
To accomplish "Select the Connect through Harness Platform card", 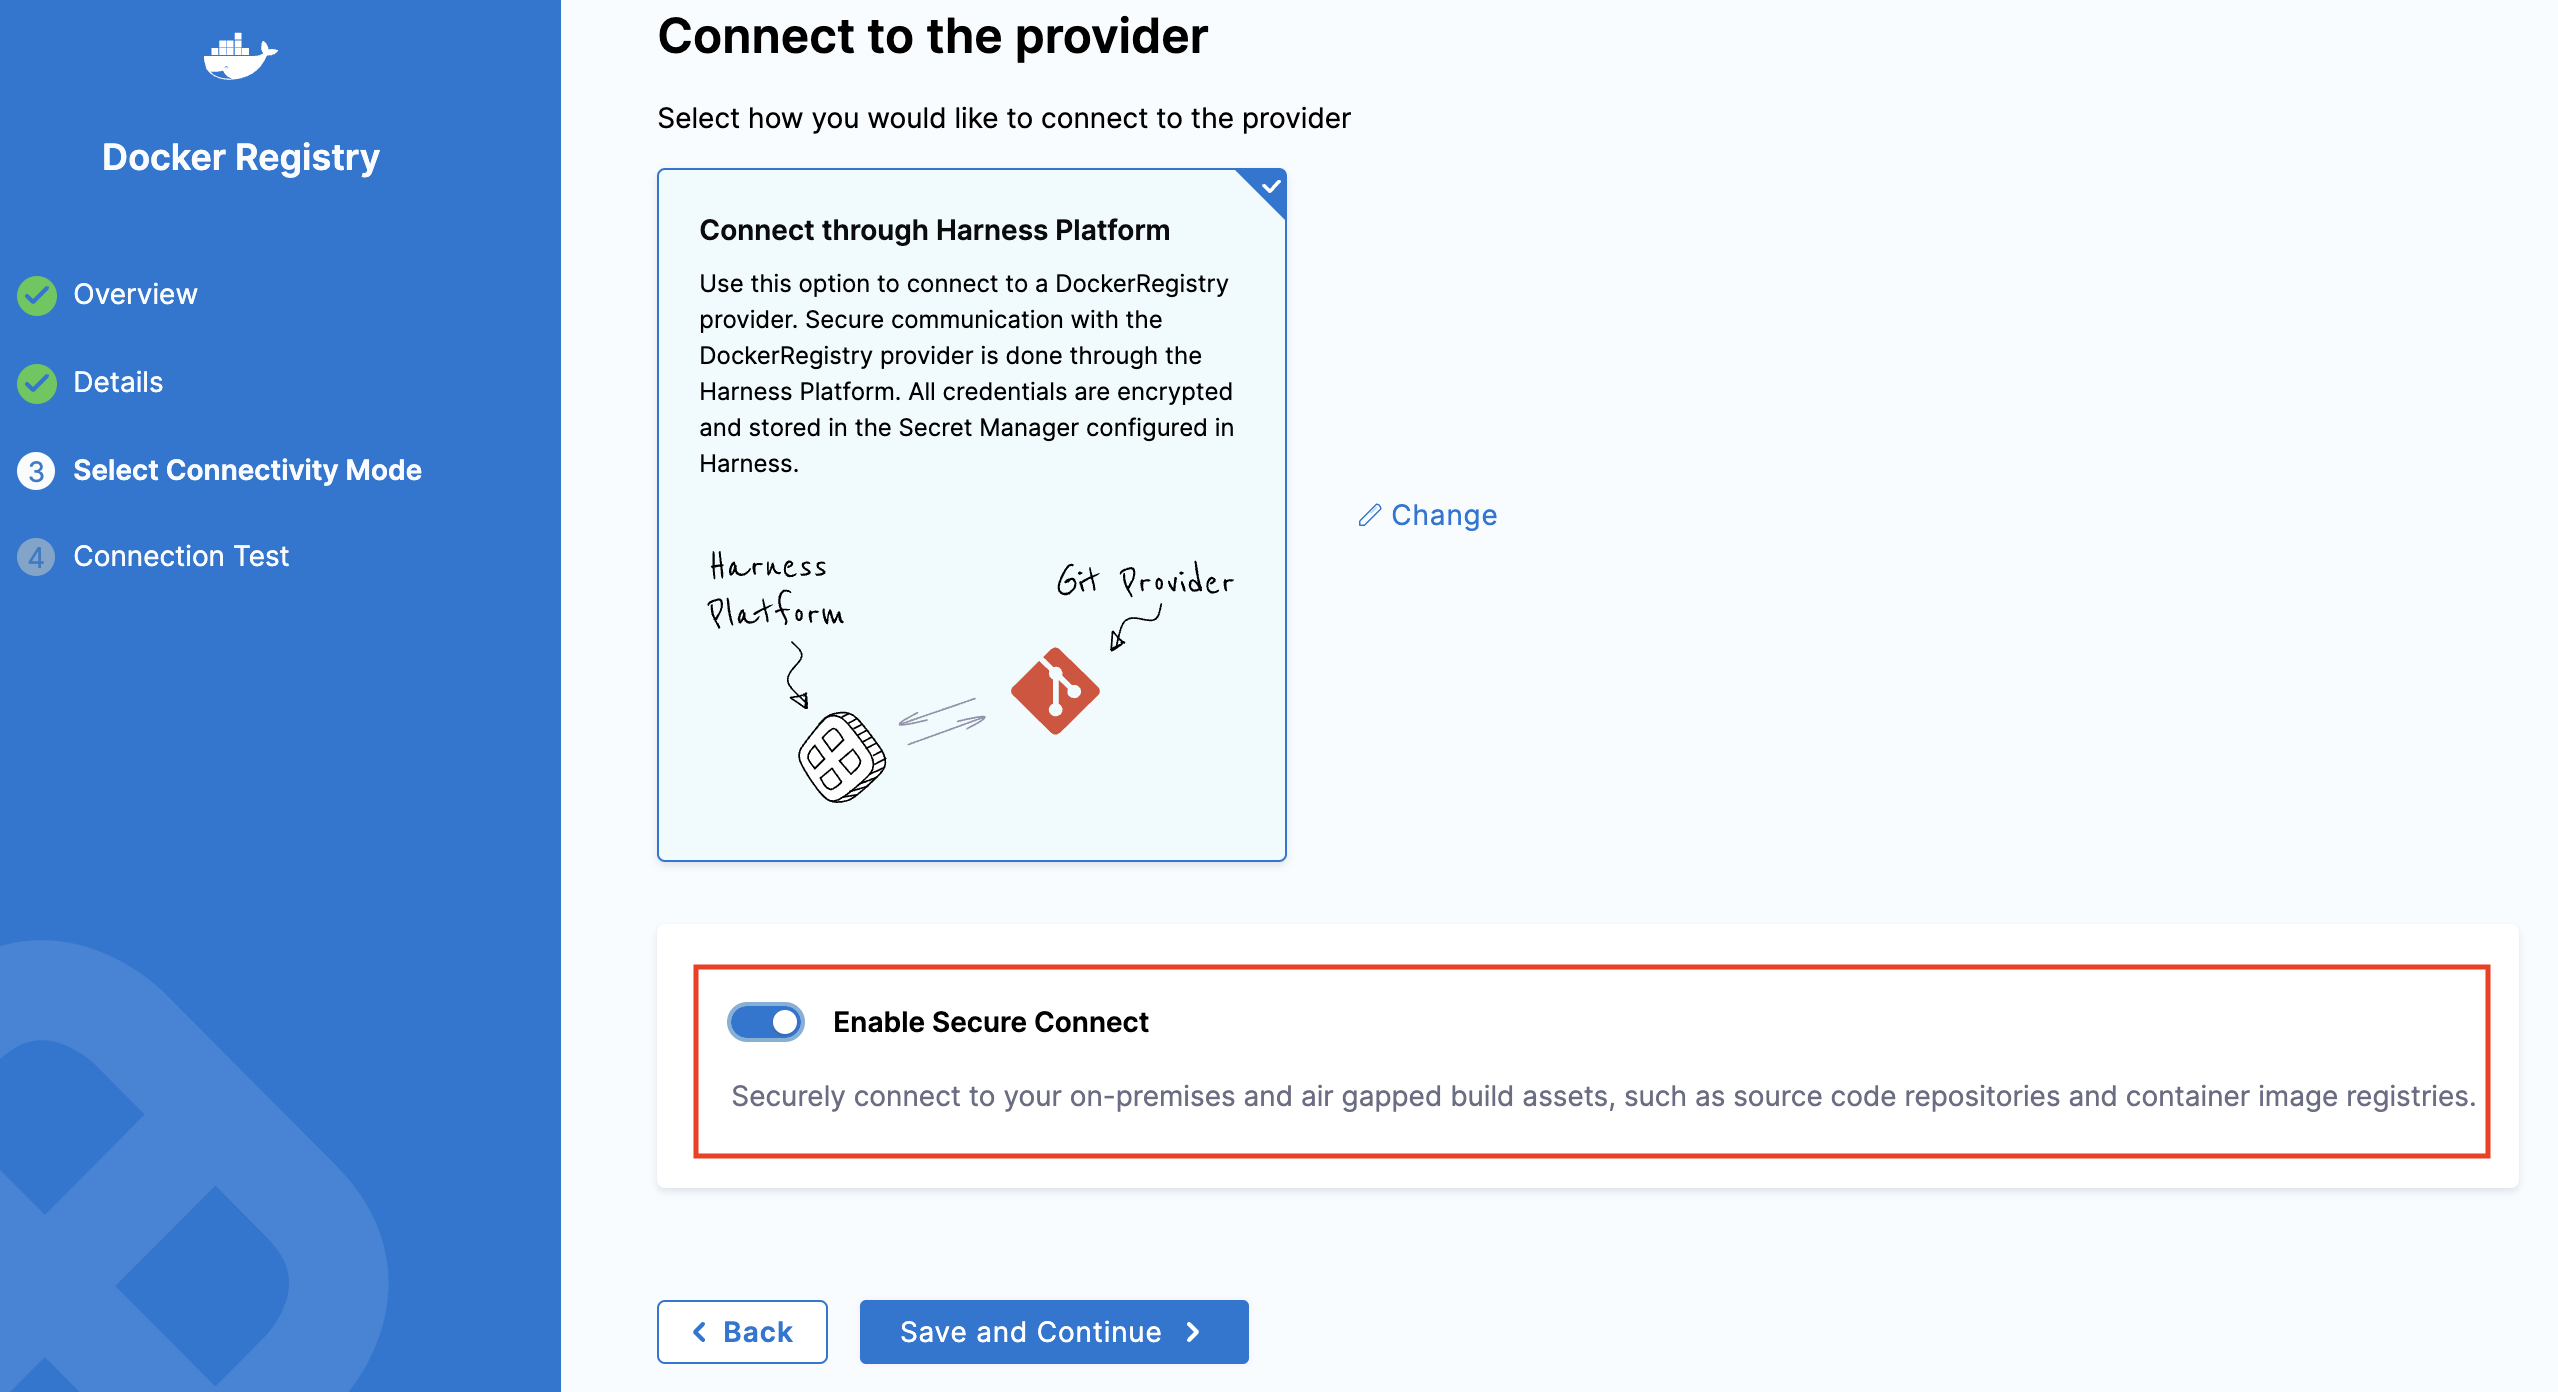I will tap(971, 514).
